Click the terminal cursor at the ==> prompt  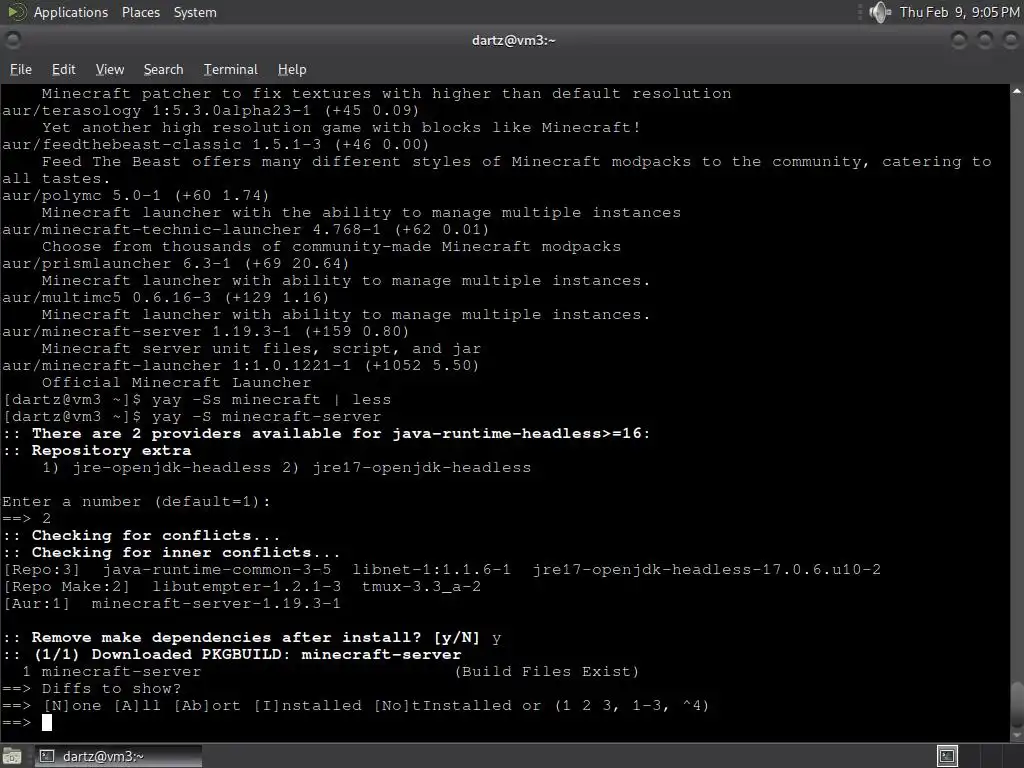(x=46, y=722)
